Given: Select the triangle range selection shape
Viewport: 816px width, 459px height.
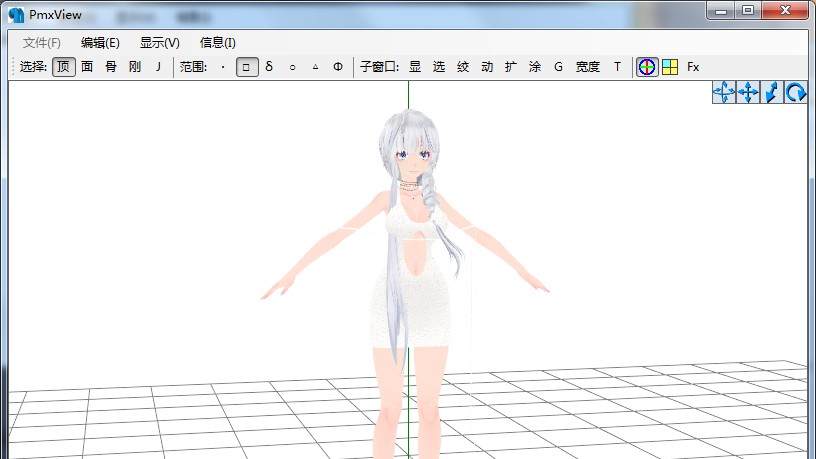Looking at the screenshot, I should pos(315,67).
